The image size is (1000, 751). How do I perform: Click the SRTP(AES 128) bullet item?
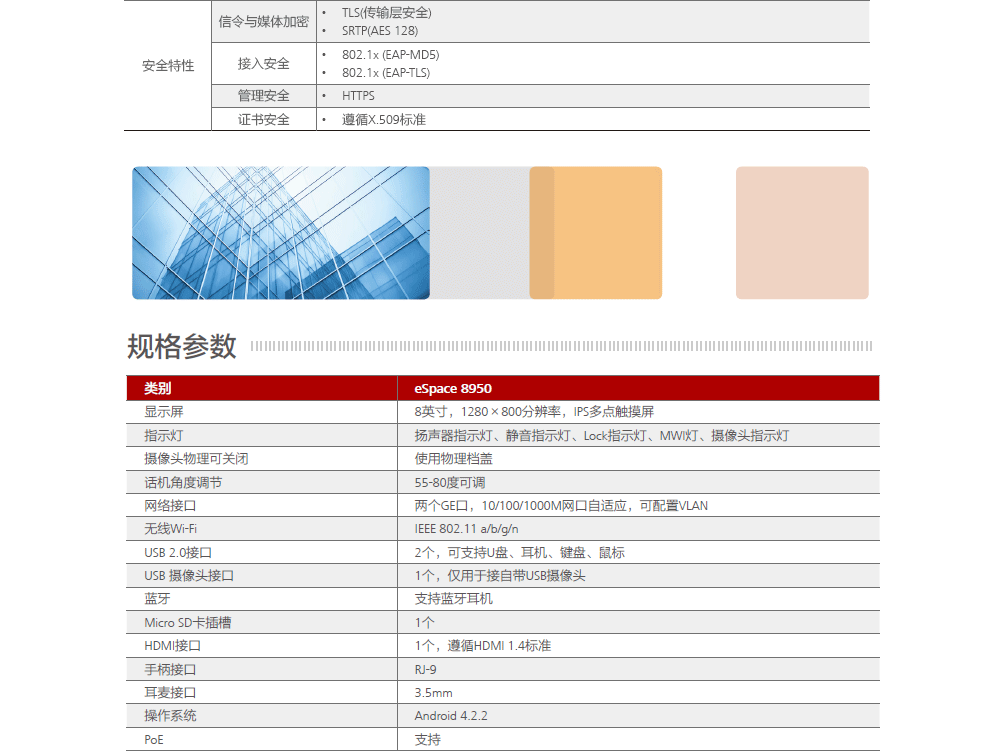380,32
